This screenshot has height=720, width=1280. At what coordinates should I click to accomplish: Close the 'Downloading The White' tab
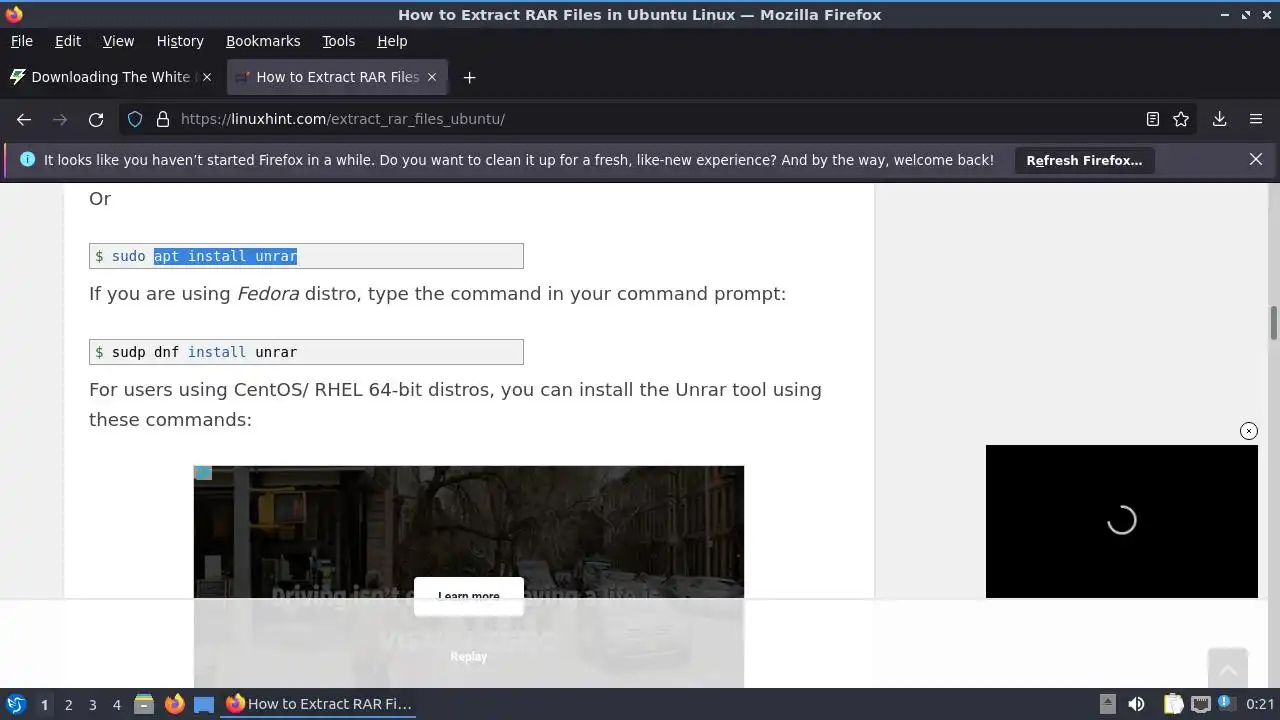pos(207,77)
